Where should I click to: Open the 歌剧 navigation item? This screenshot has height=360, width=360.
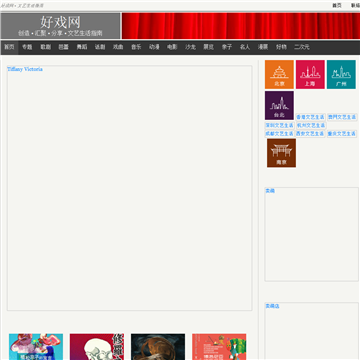coord(45,47)
